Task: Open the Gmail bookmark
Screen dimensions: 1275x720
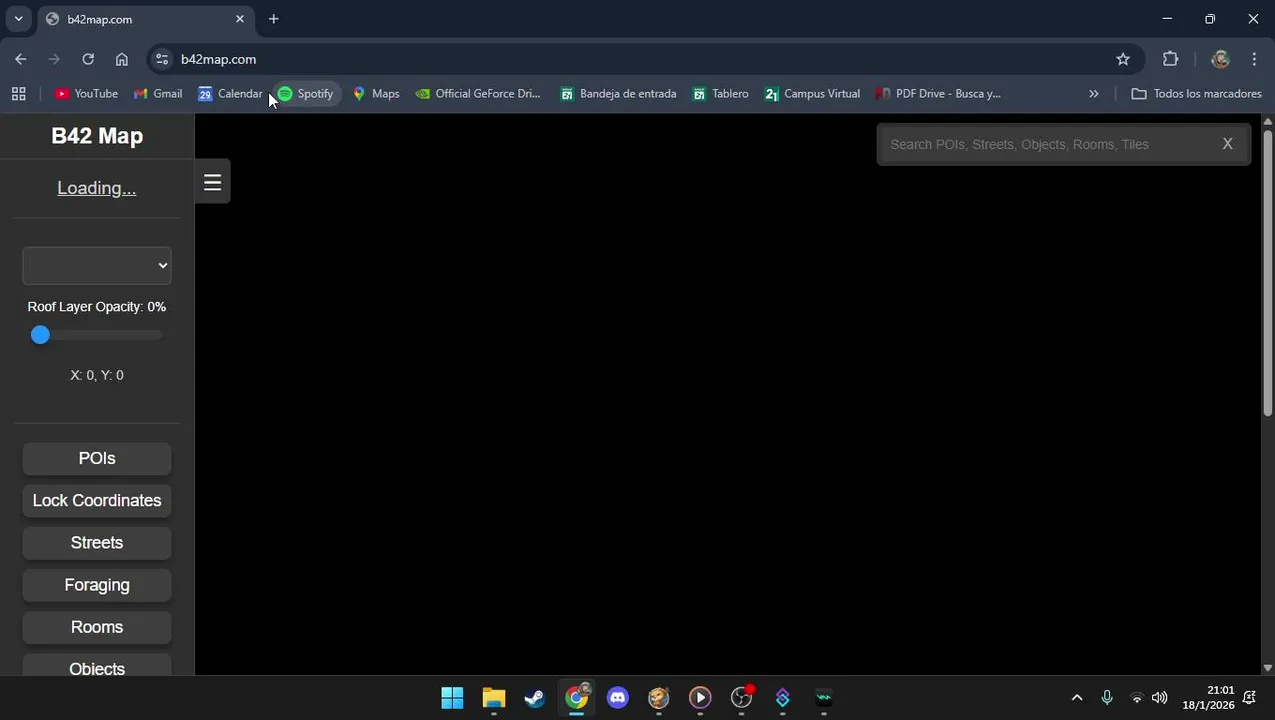Action: (x=158, y=93)
